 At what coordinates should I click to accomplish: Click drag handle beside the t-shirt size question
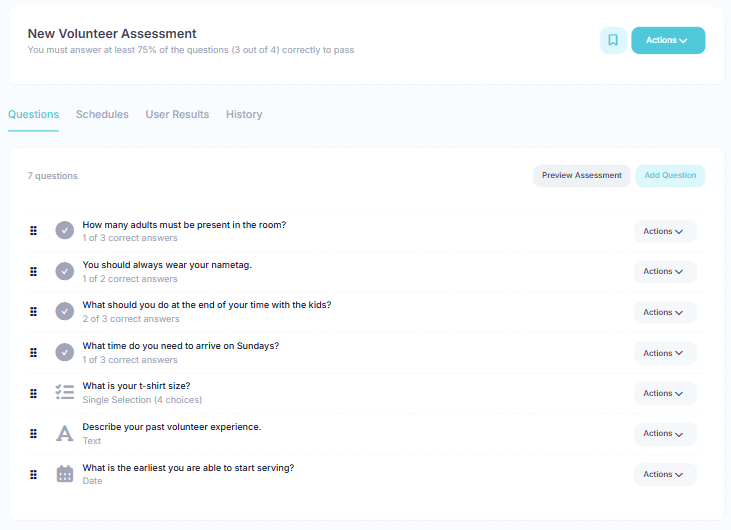pyautogui.click(x=33, y=392)
